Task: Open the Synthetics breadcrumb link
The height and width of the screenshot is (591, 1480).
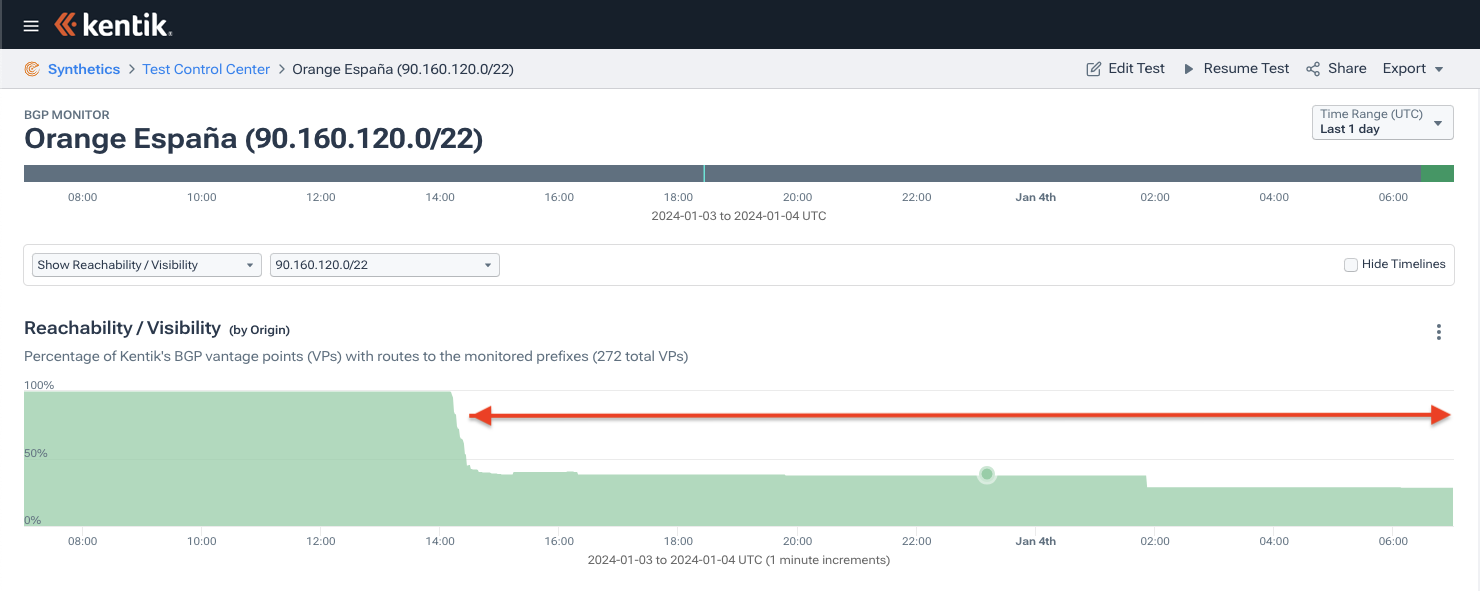Action: [x=84, y=69]
